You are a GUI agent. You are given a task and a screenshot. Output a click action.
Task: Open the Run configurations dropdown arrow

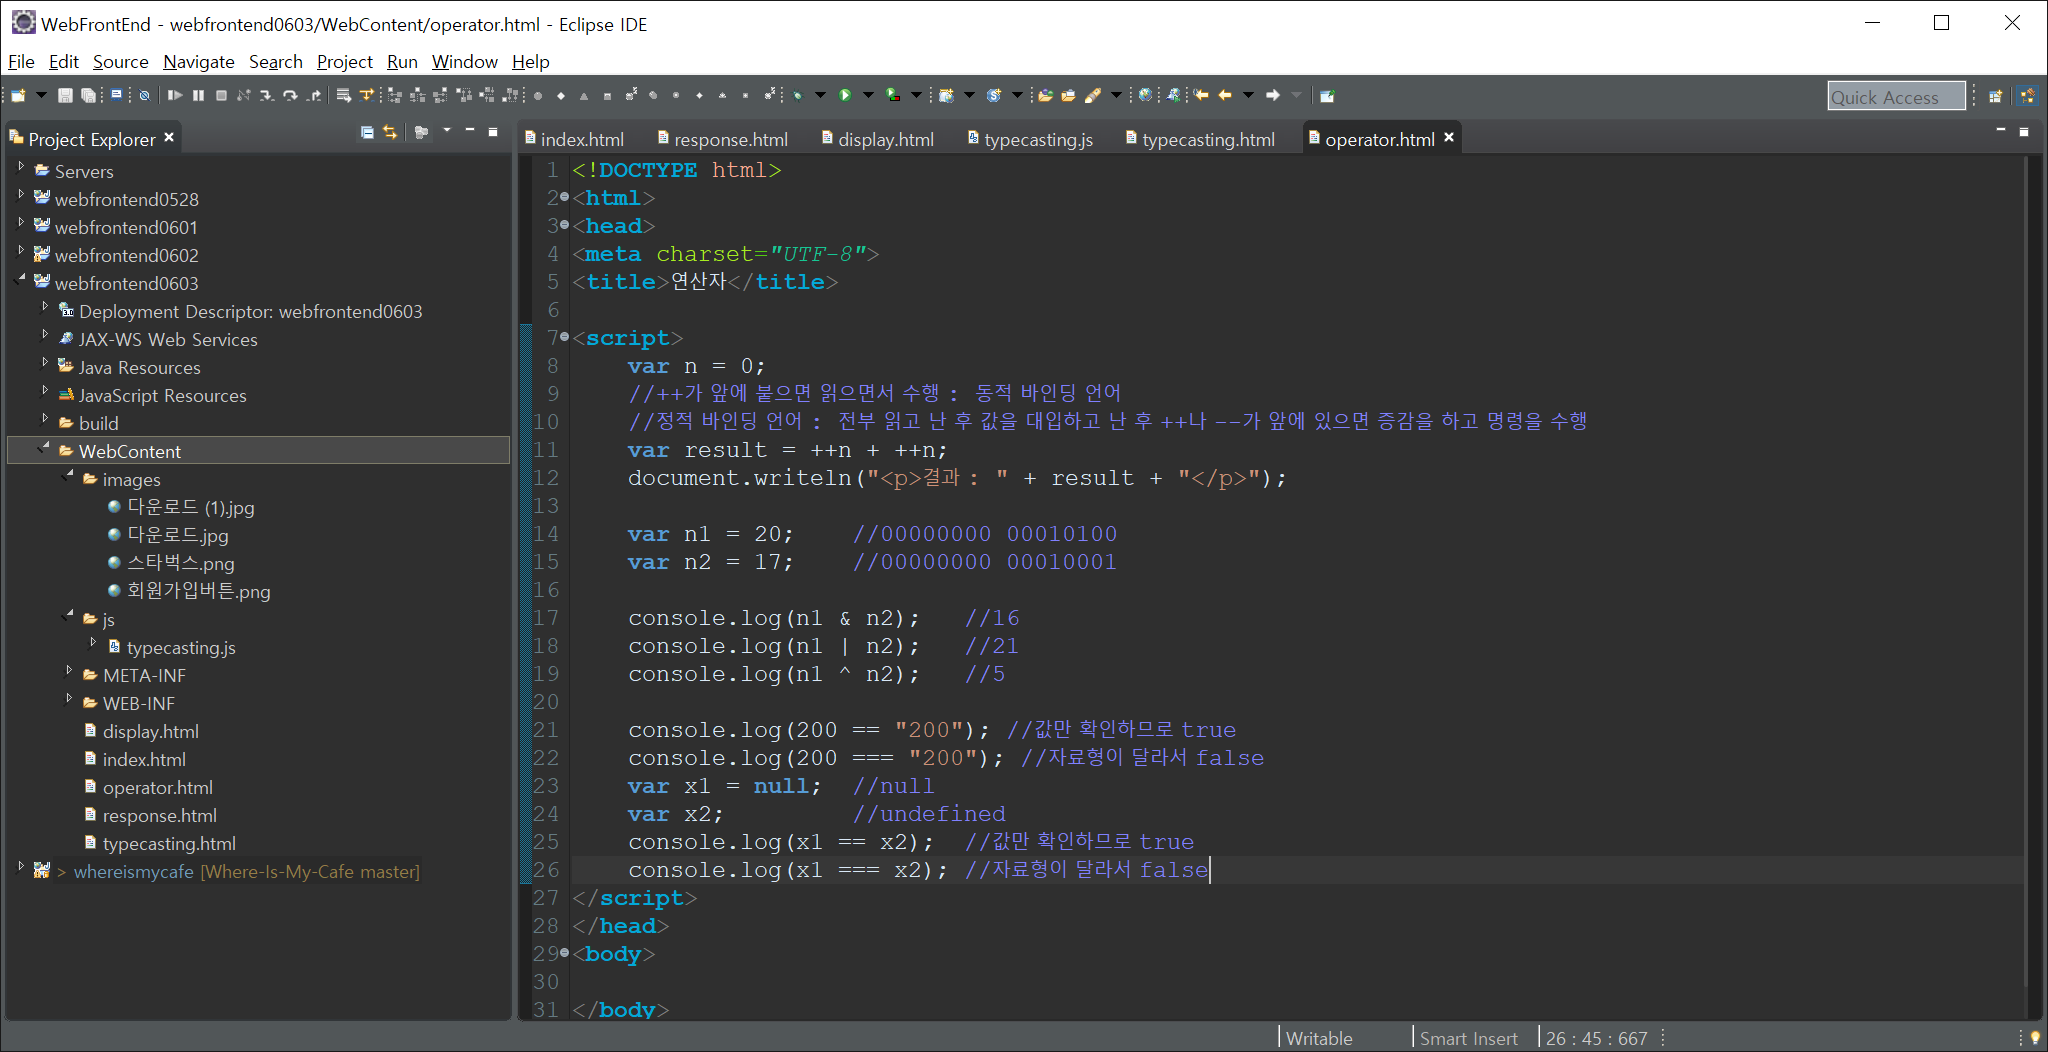point(868,96)
